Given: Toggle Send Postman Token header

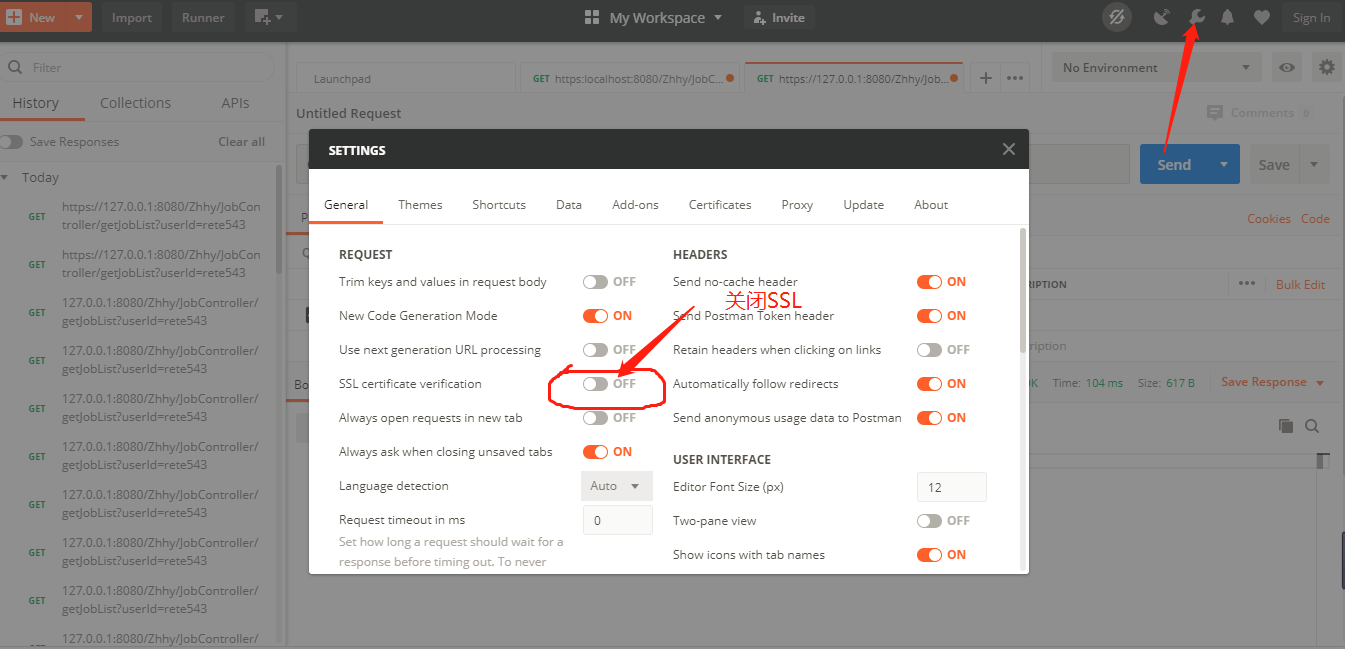Looking at the screenshot, I should (930, 316).
